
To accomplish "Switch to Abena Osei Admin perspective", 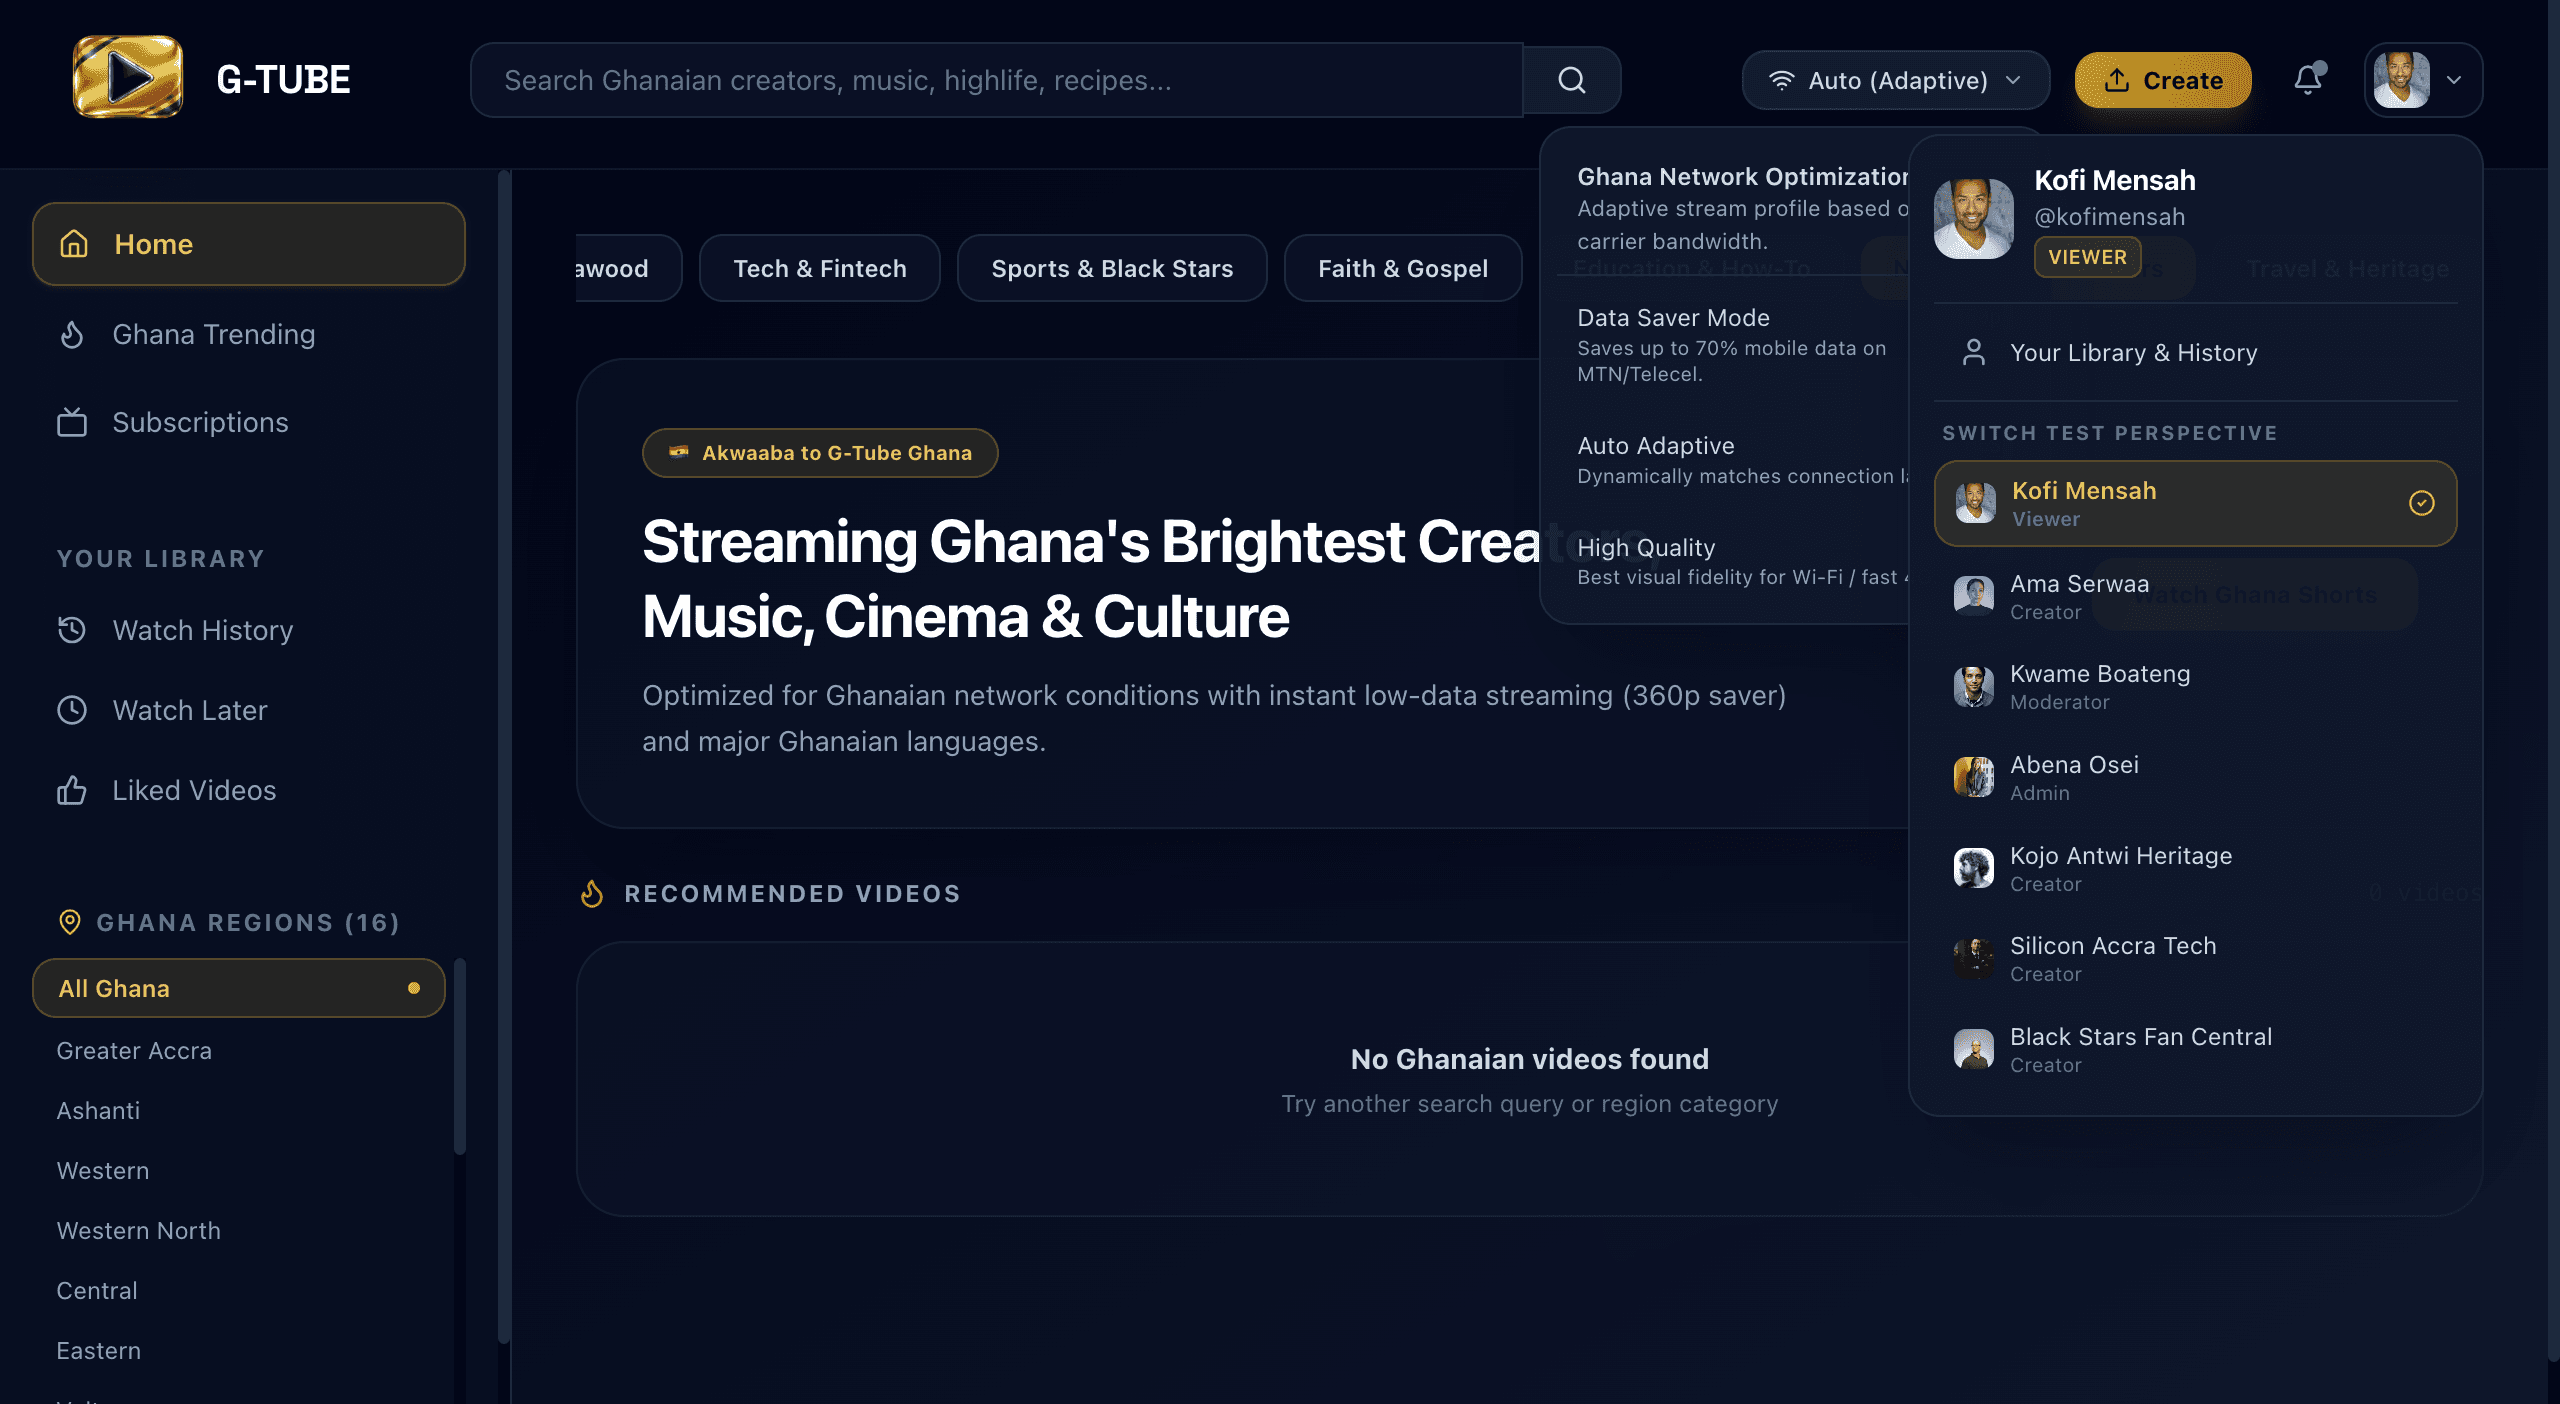I will pyautogui.click(x=2196, y=777).
